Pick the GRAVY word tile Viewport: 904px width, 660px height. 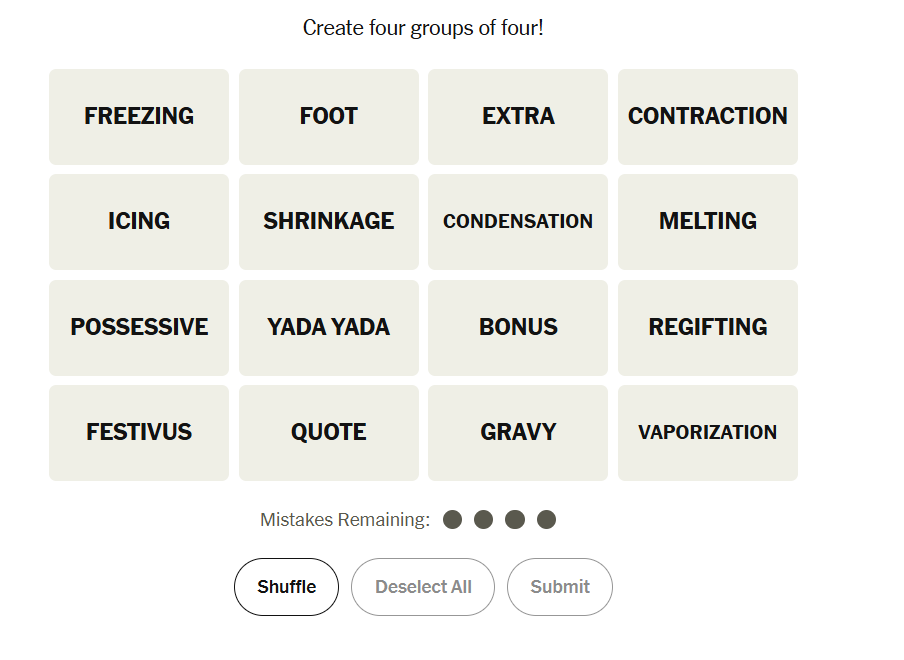tap(518, 433)
